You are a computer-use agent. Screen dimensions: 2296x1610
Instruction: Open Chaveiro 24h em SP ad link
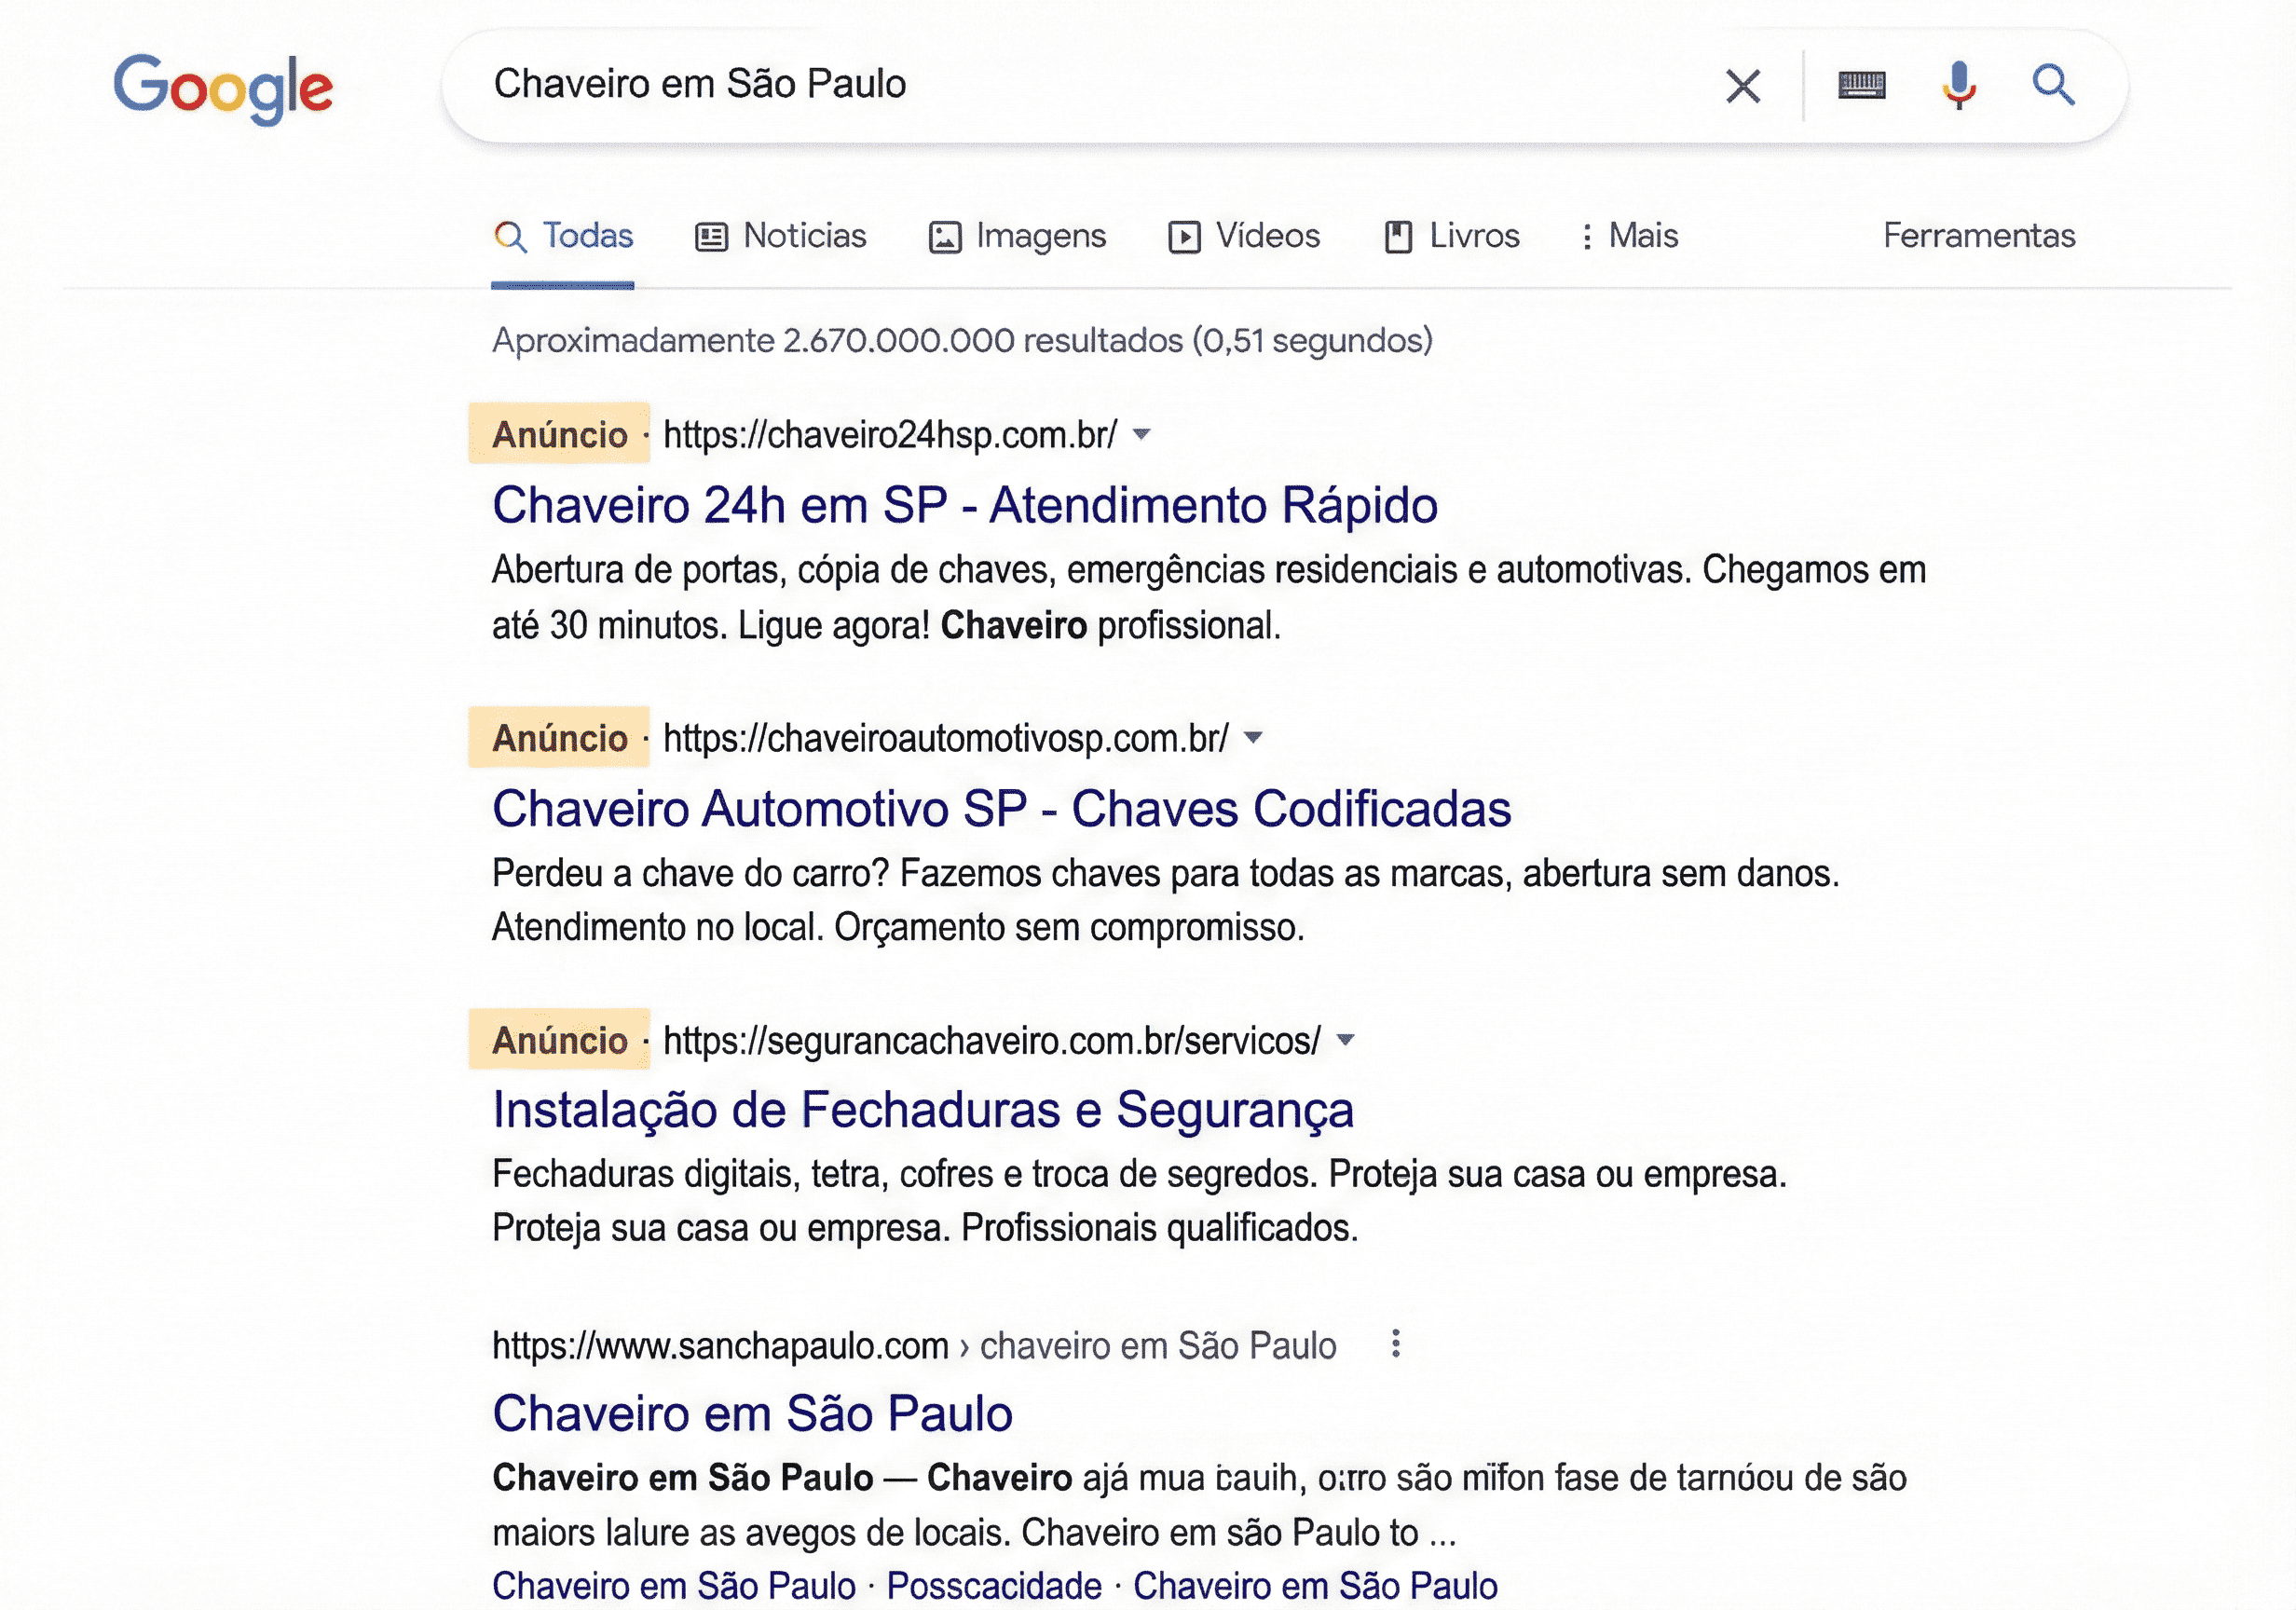(964, 505)
